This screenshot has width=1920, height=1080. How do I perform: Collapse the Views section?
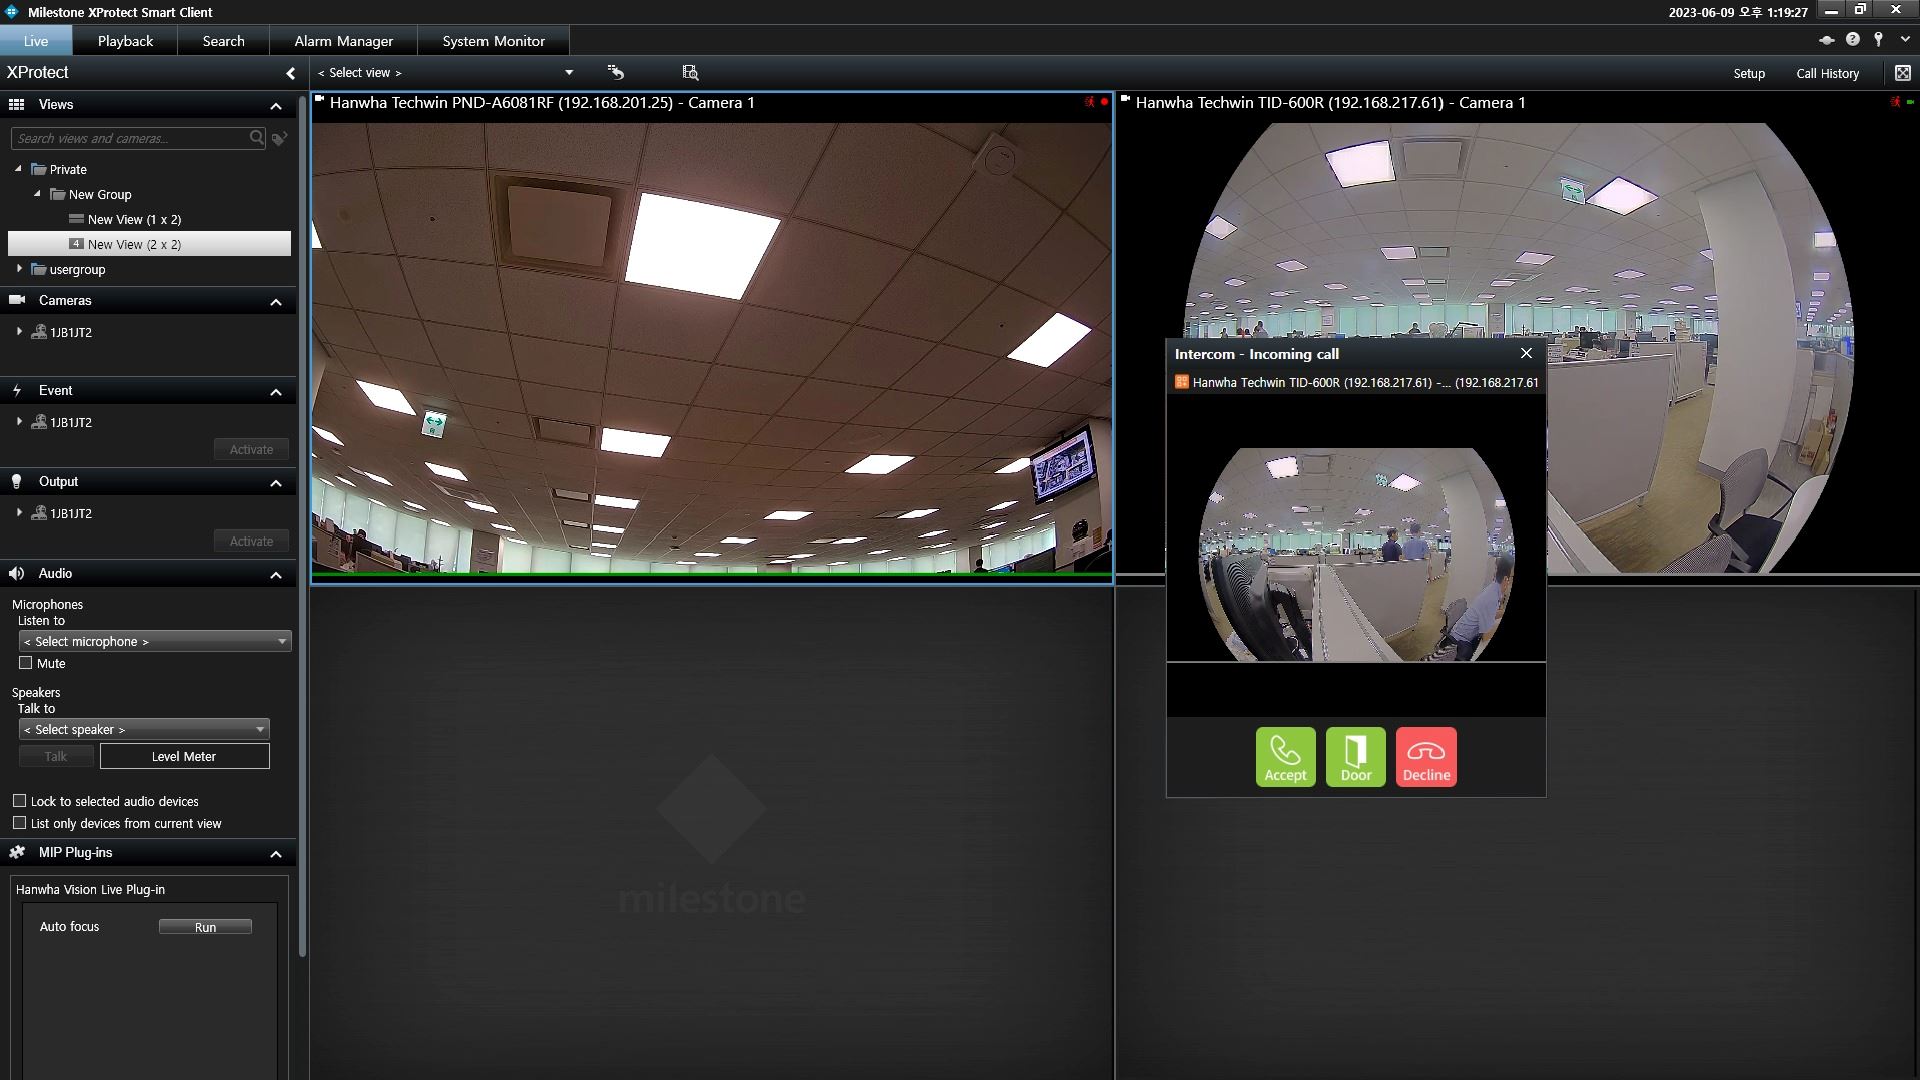[x=276, y=106]
